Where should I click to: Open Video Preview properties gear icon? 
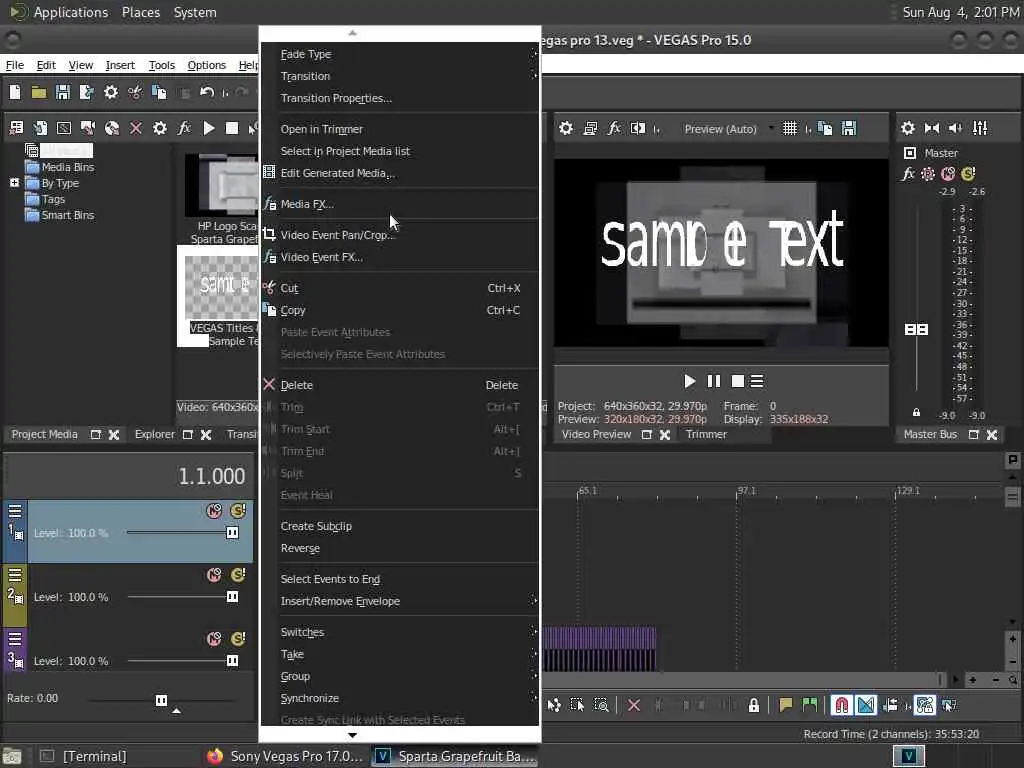click(566, 129)
